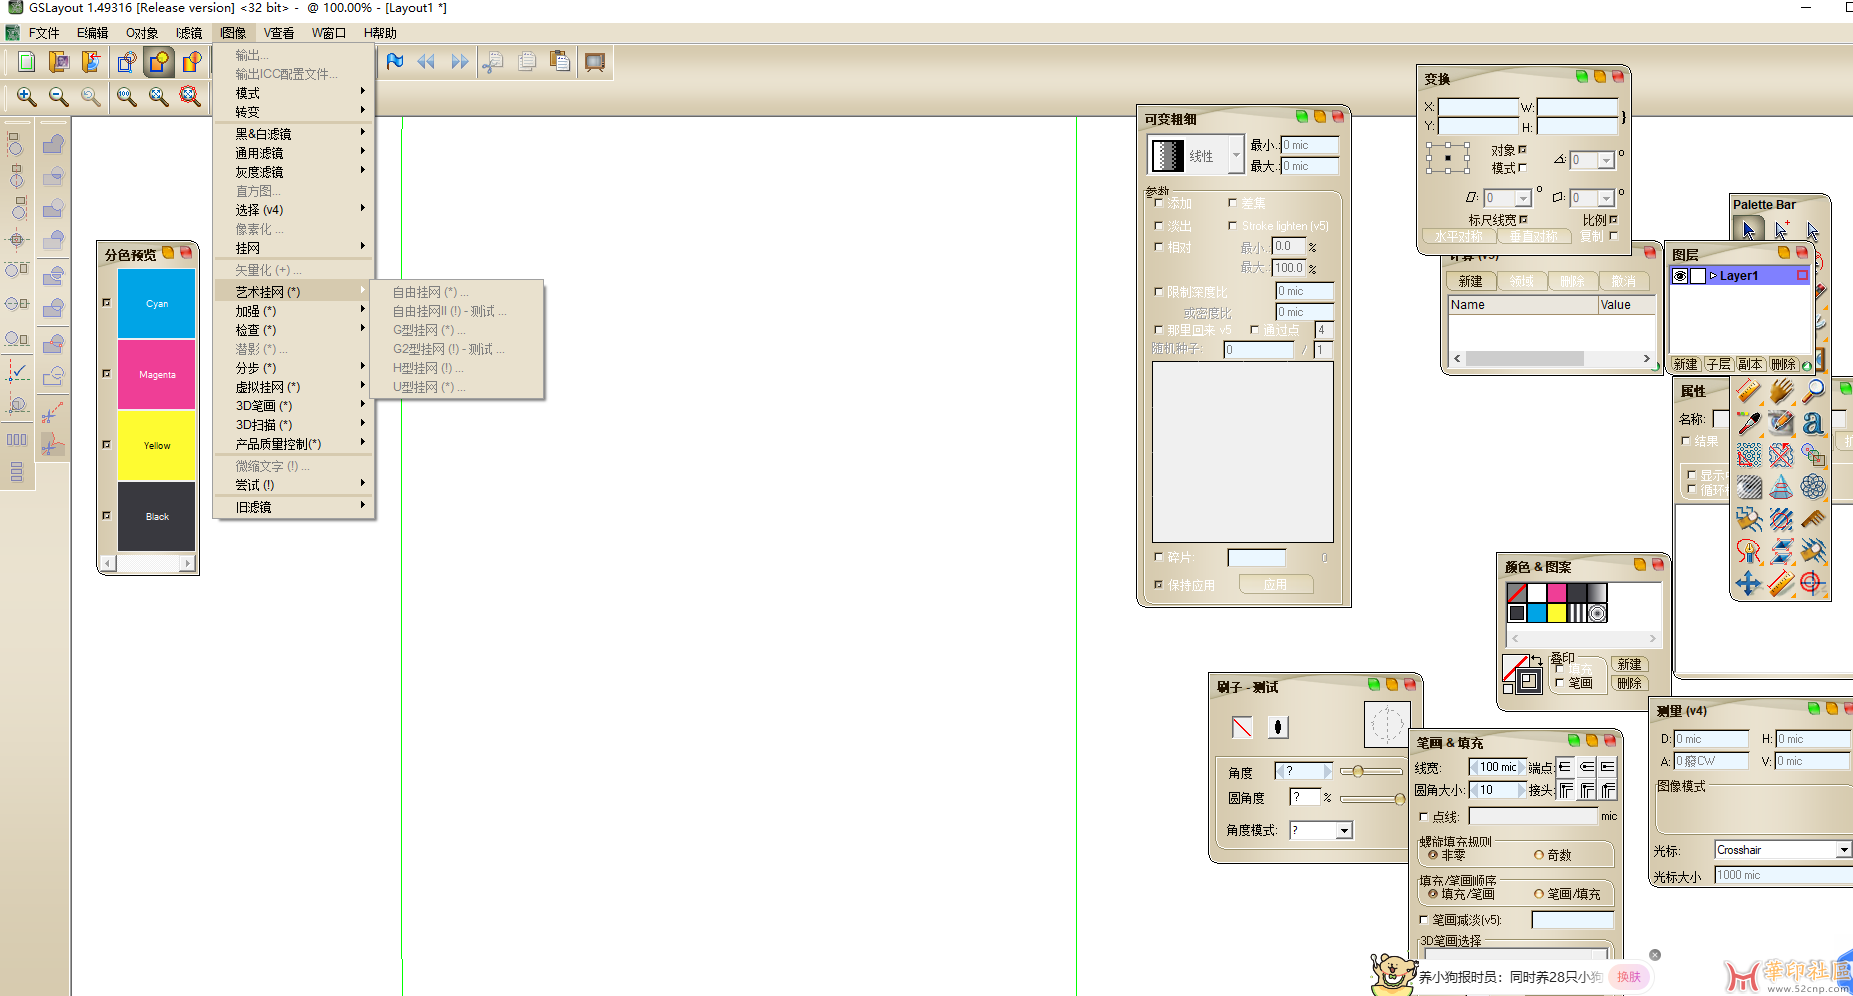Click the 新建 button in Layers panel

click(1686, 364)
